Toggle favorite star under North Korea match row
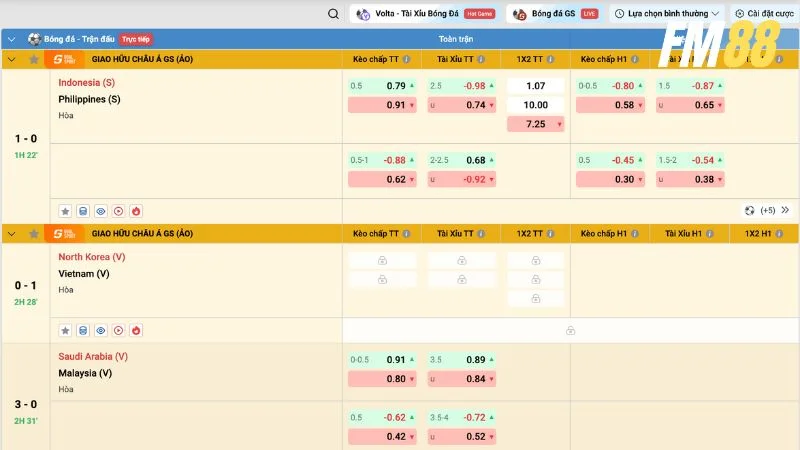This screenshot has width=800, height=450. coord(65,330)
